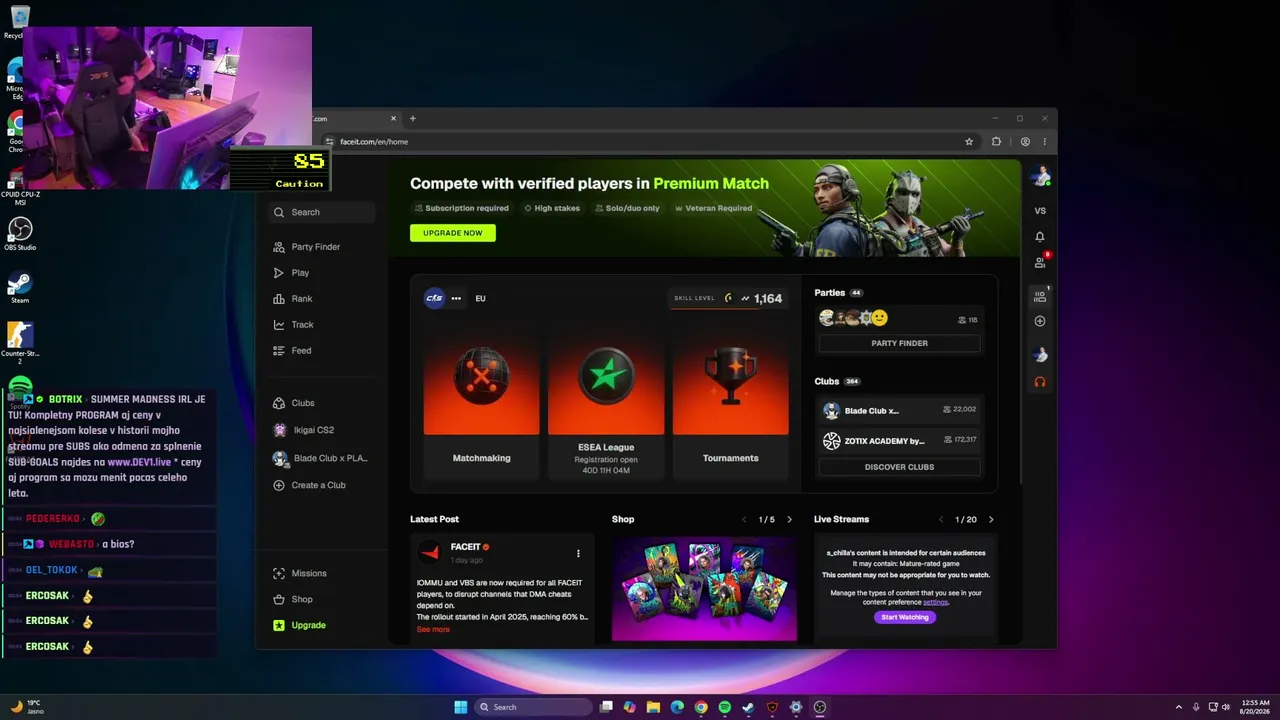
Task: Click the UPGRADE NOW button
Action: [x=452, y=233]
